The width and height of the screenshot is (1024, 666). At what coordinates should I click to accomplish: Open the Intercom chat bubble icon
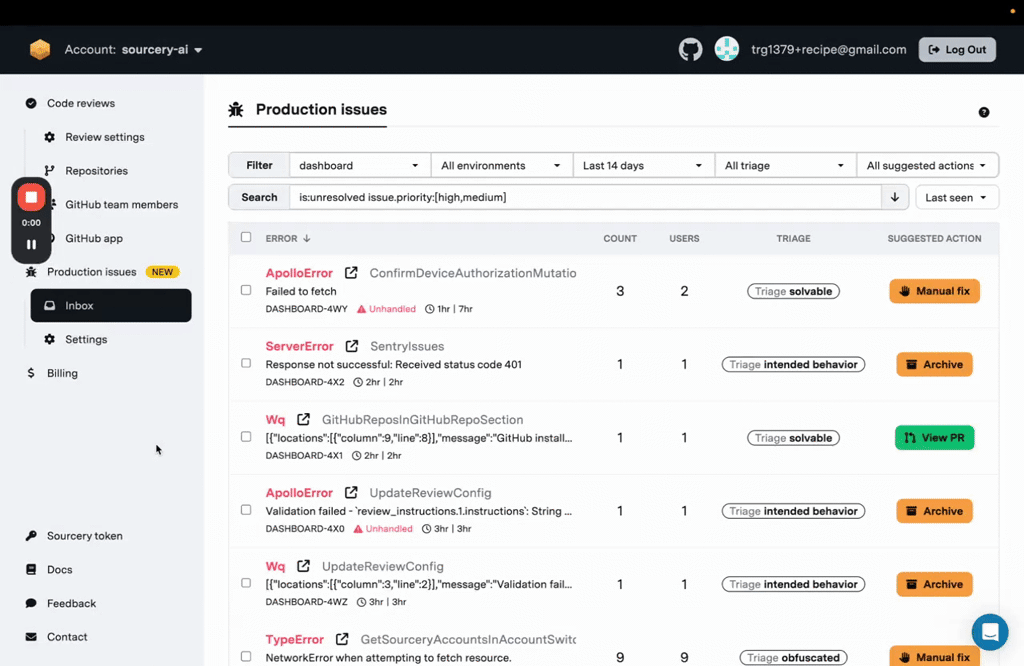tap(990, 632)
